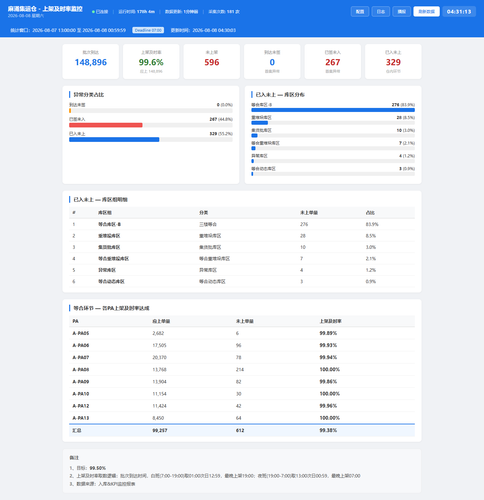The image size is (484, 500).
Task: Click the orange 到达未签 bar marker
Action: 70,111
